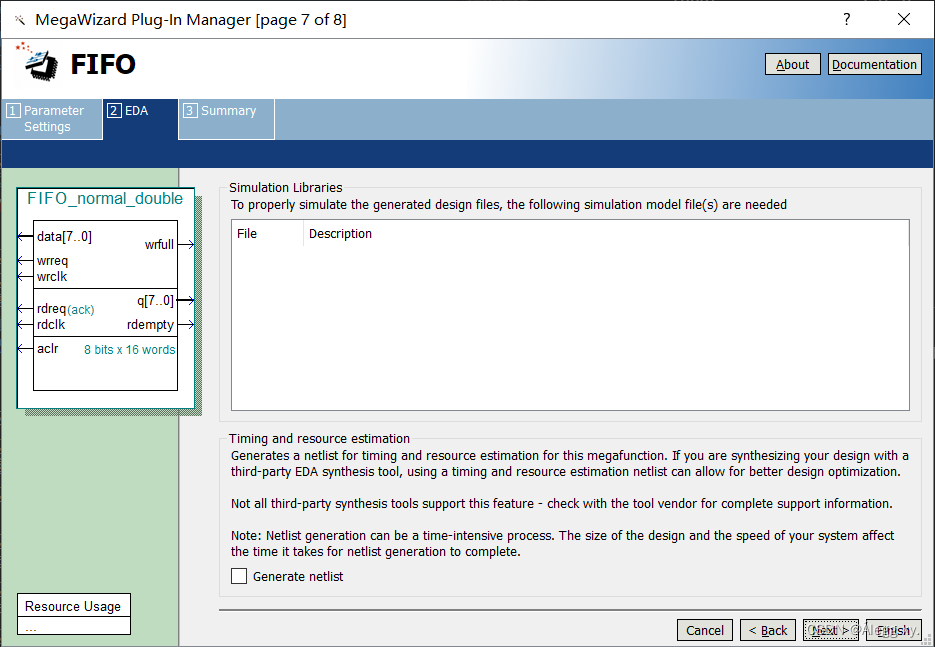Viewport: 935px width, 647px height.
Task: Click the Timing and resource estimation label
Action: 319,438
